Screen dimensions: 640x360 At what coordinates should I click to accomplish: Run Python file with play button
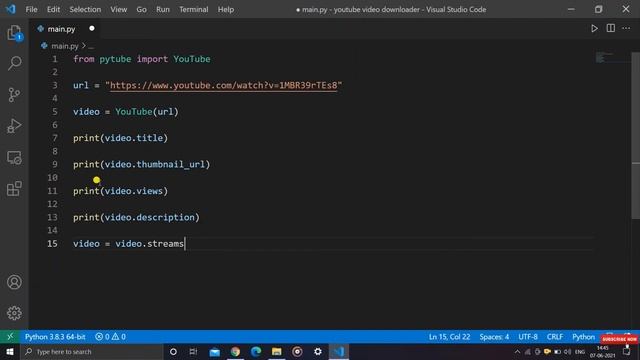tap(594, 29)
